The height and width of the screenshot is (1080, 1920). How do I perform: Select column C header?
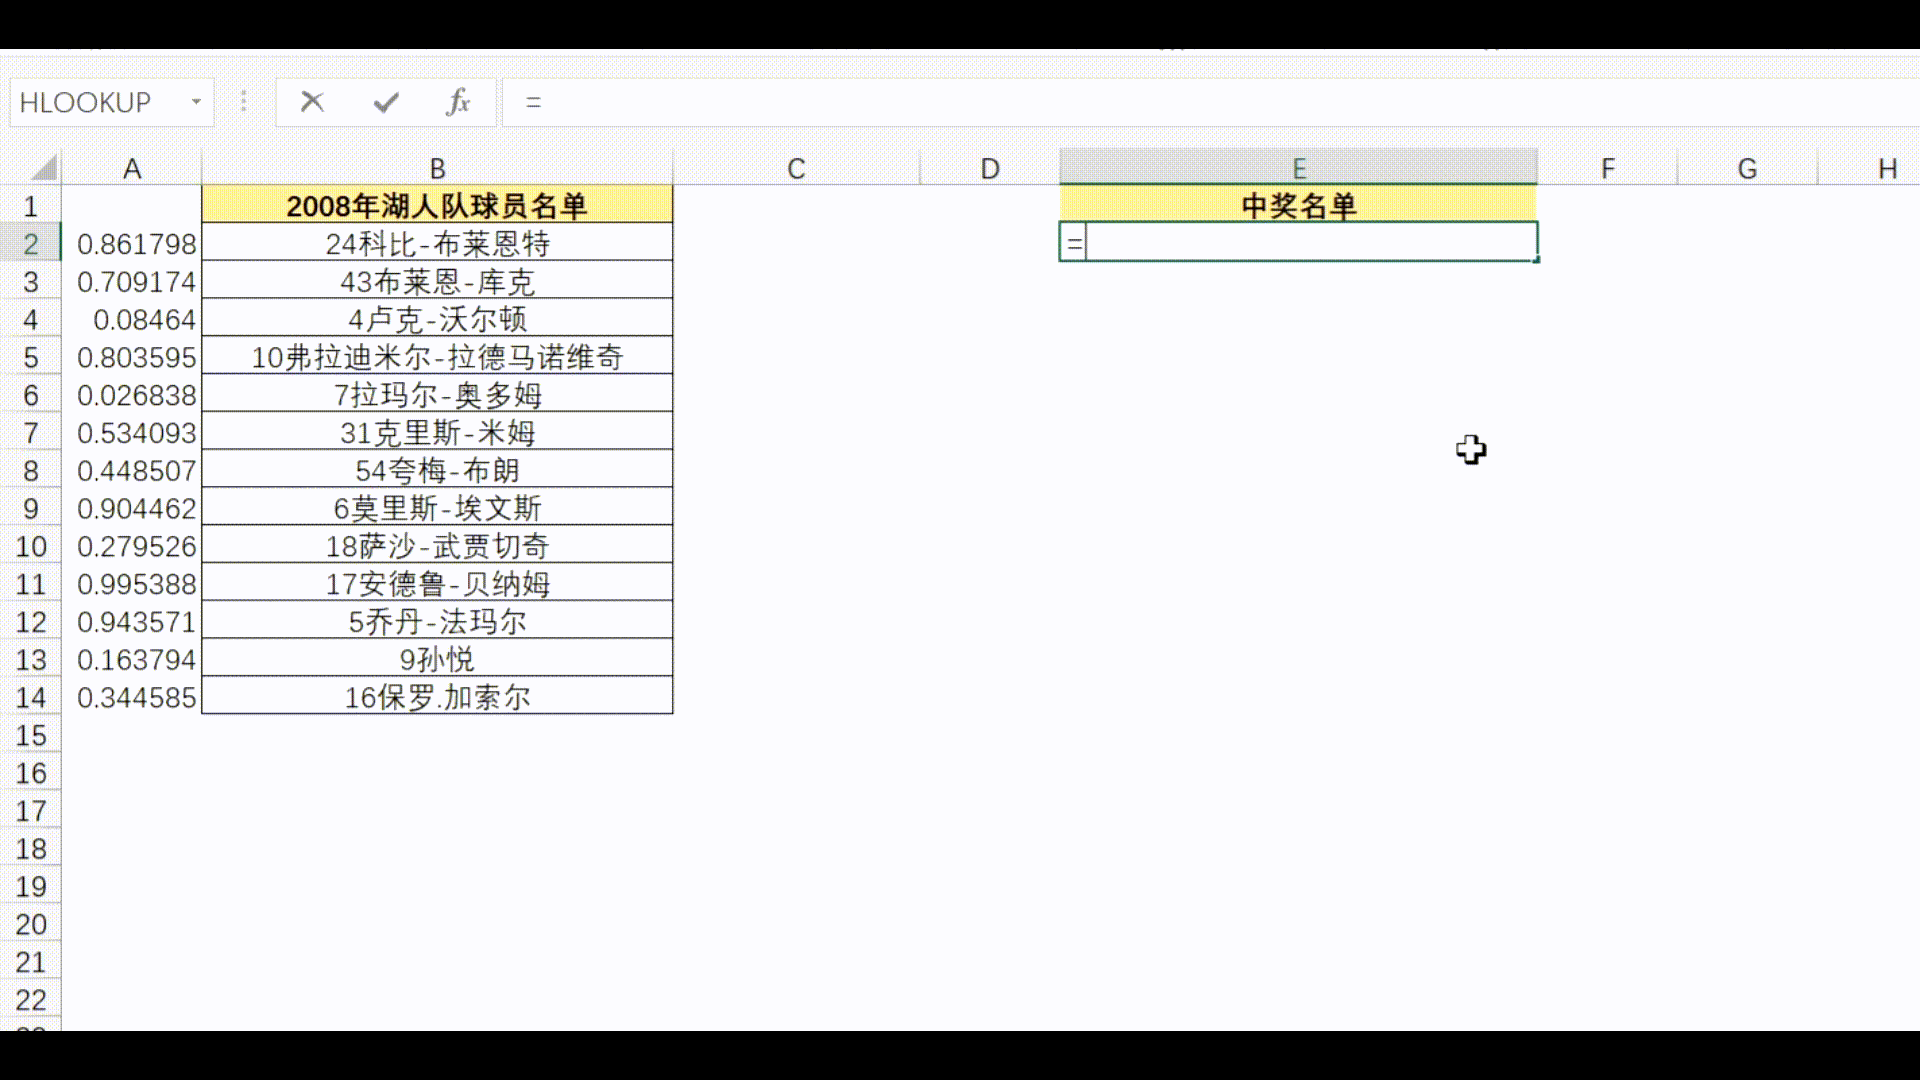[x=796, y=168]
